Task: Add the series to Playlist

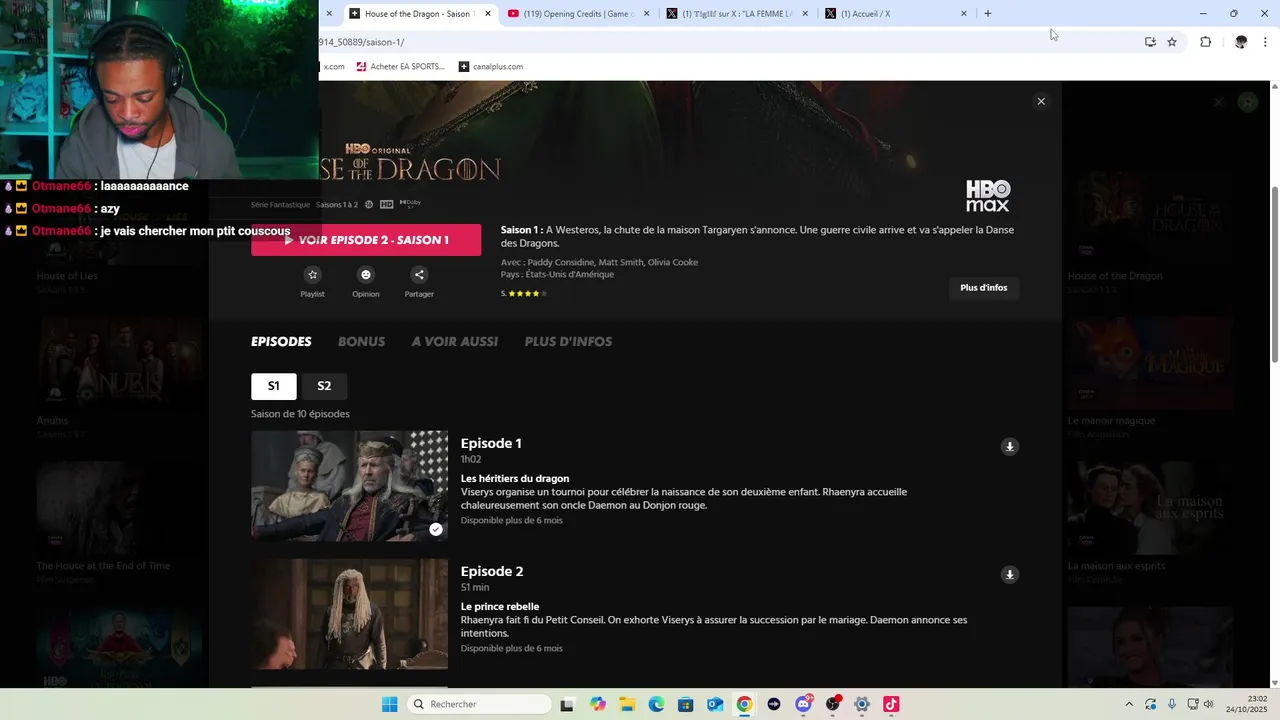Action: [x=312, y=275]
